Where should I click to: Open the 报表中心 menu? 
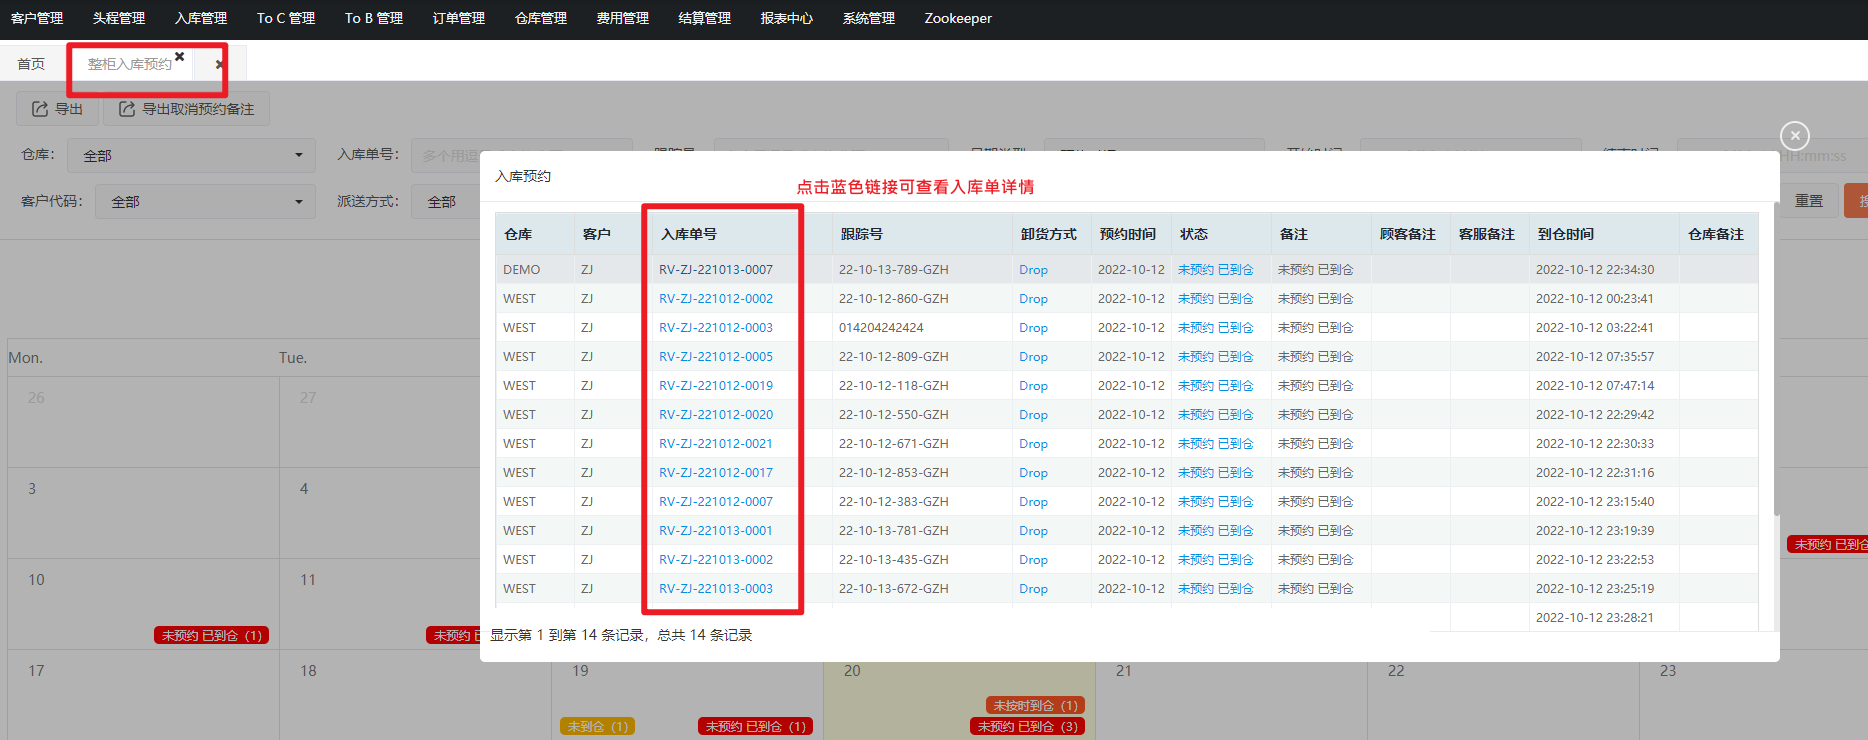[x=787, y=18]
